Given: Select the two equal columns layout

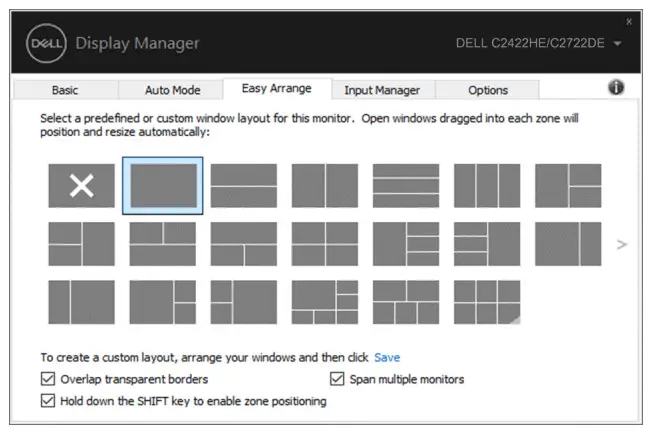Looking at the screenshot, I should pos(324,185).
